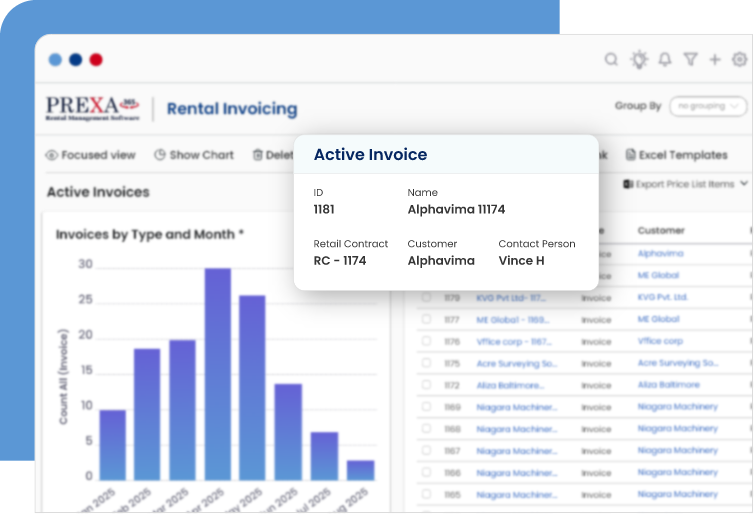The image size is (754, 514).
Task: Tick checkbox for invoice row 1172
Action: click(426, 385)
